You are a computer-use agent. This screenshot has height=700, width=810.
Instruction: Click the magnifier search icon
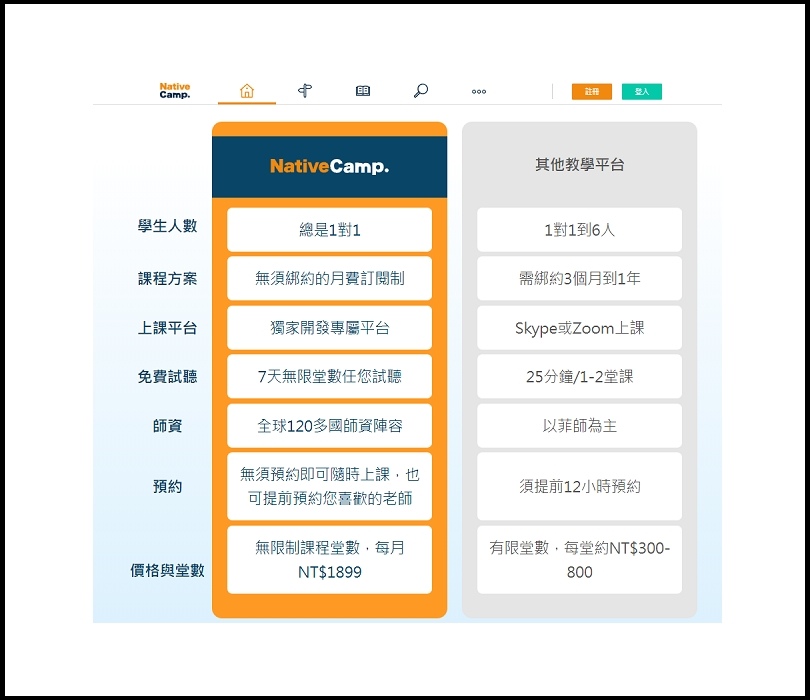tap(421, 91)
